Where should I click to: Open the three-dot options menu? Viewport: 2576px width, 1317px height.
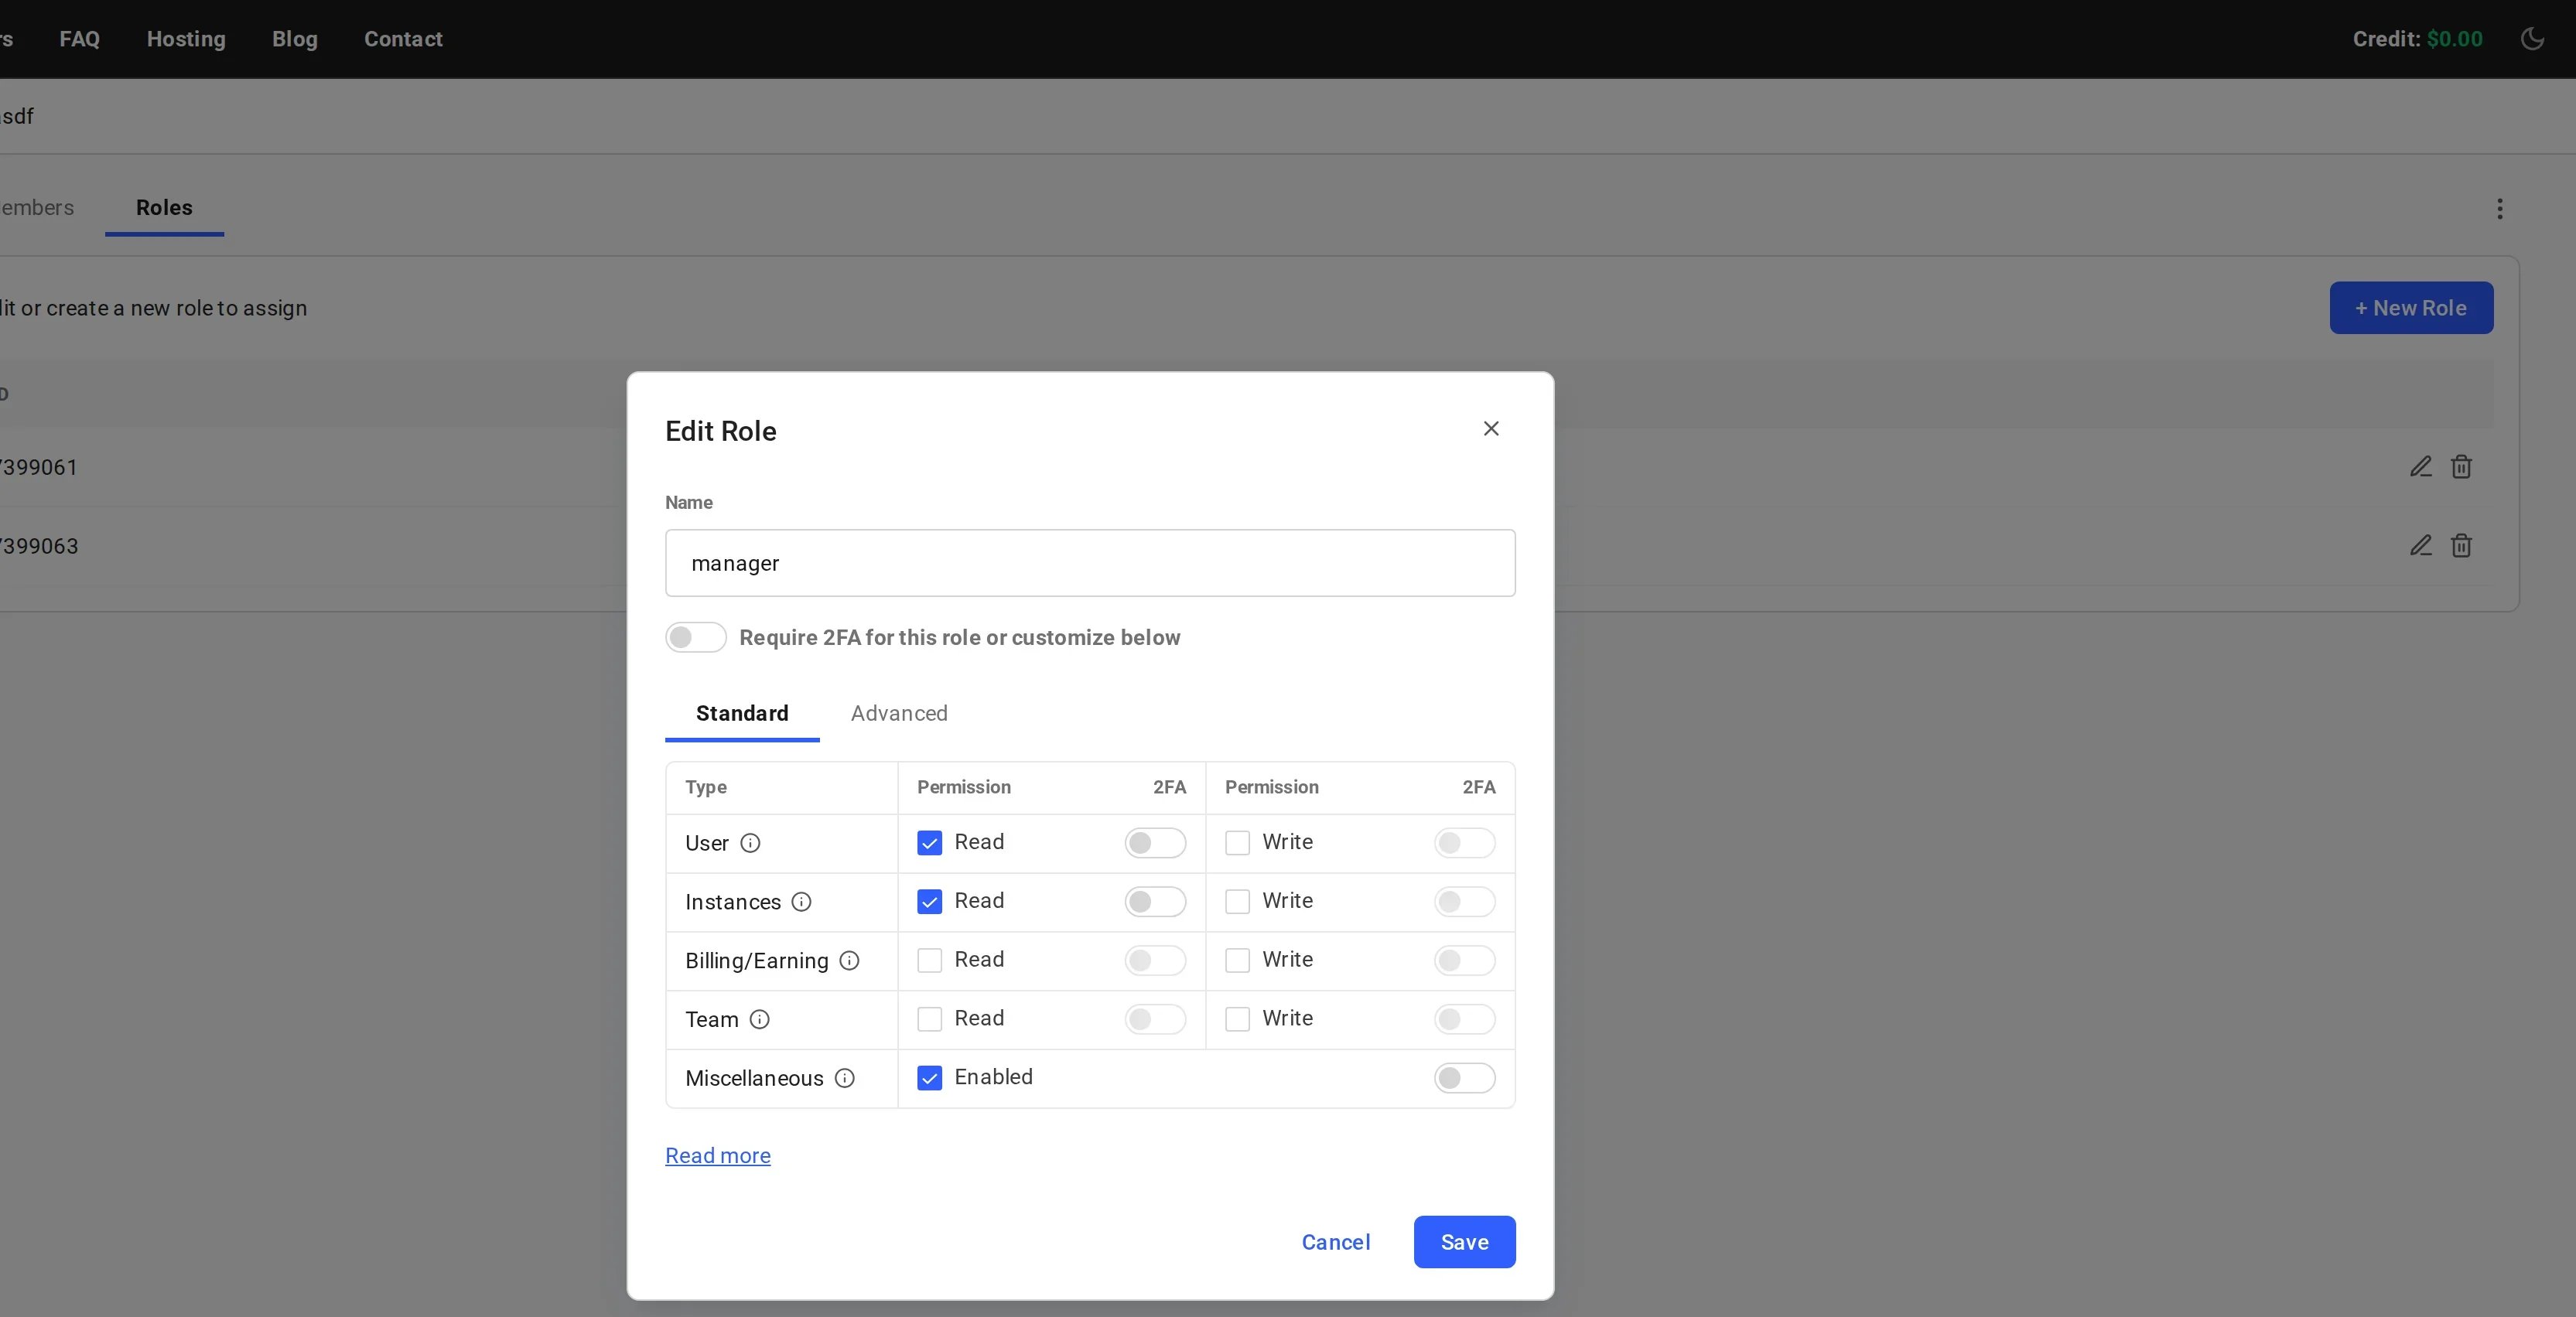coord(2499,209)
